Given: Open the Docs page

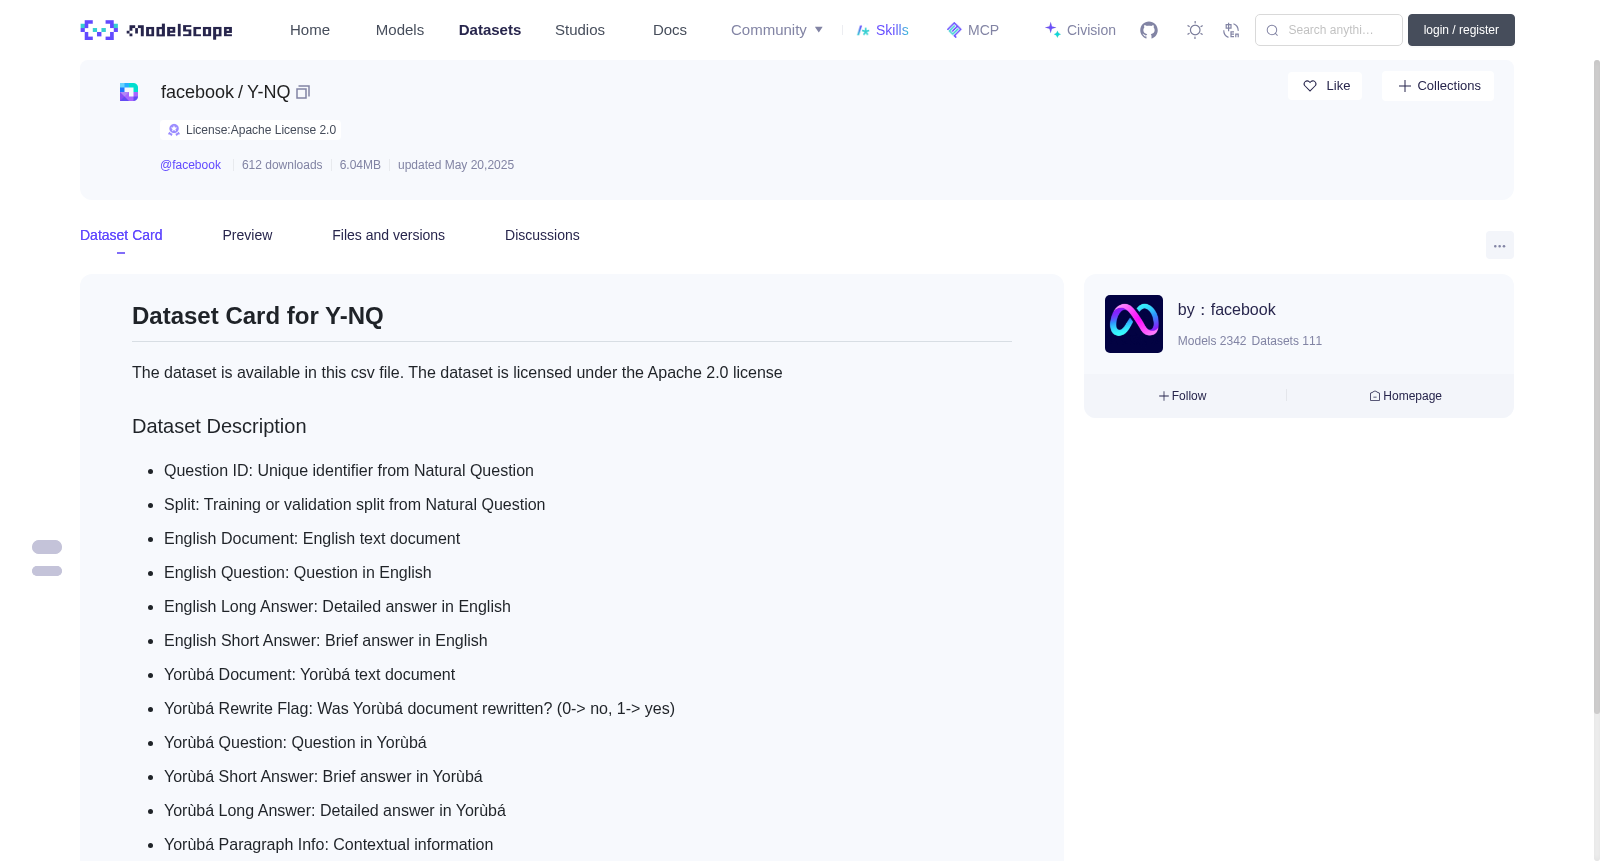Looking at the screenshot, I should click(x=670, y=30).
